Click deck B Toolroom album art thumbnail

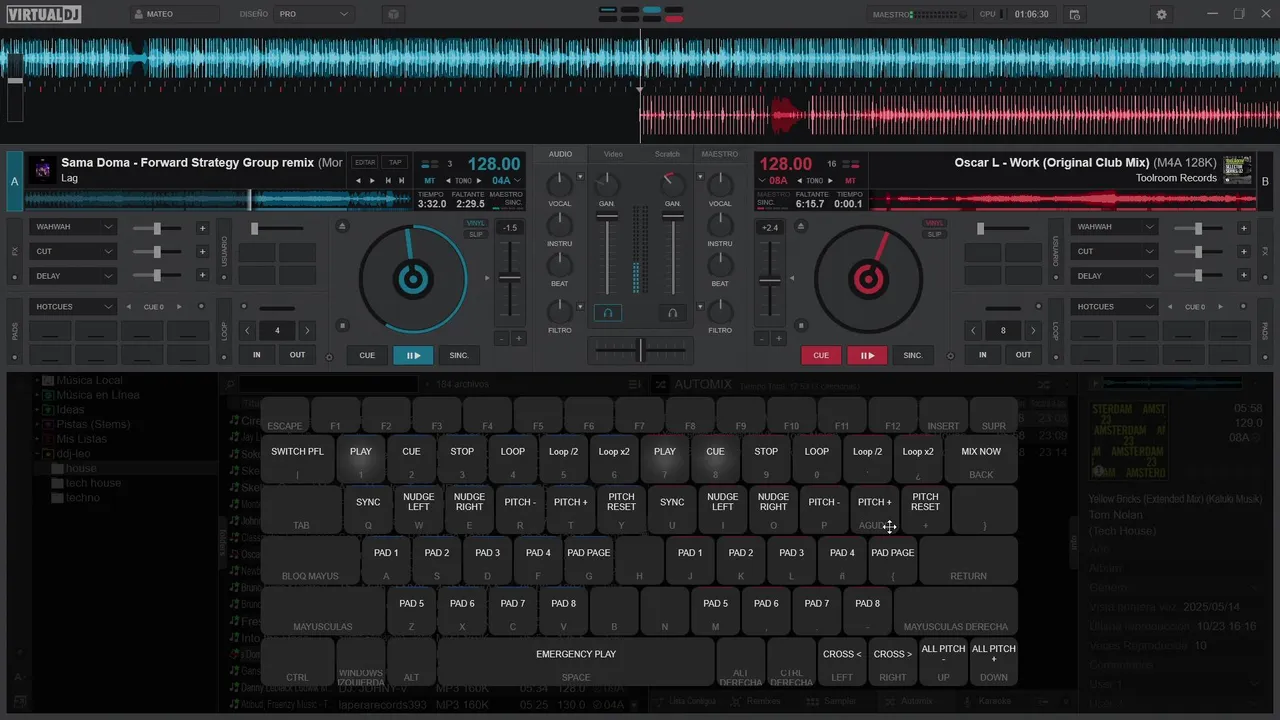click(x=1236, y=169)
